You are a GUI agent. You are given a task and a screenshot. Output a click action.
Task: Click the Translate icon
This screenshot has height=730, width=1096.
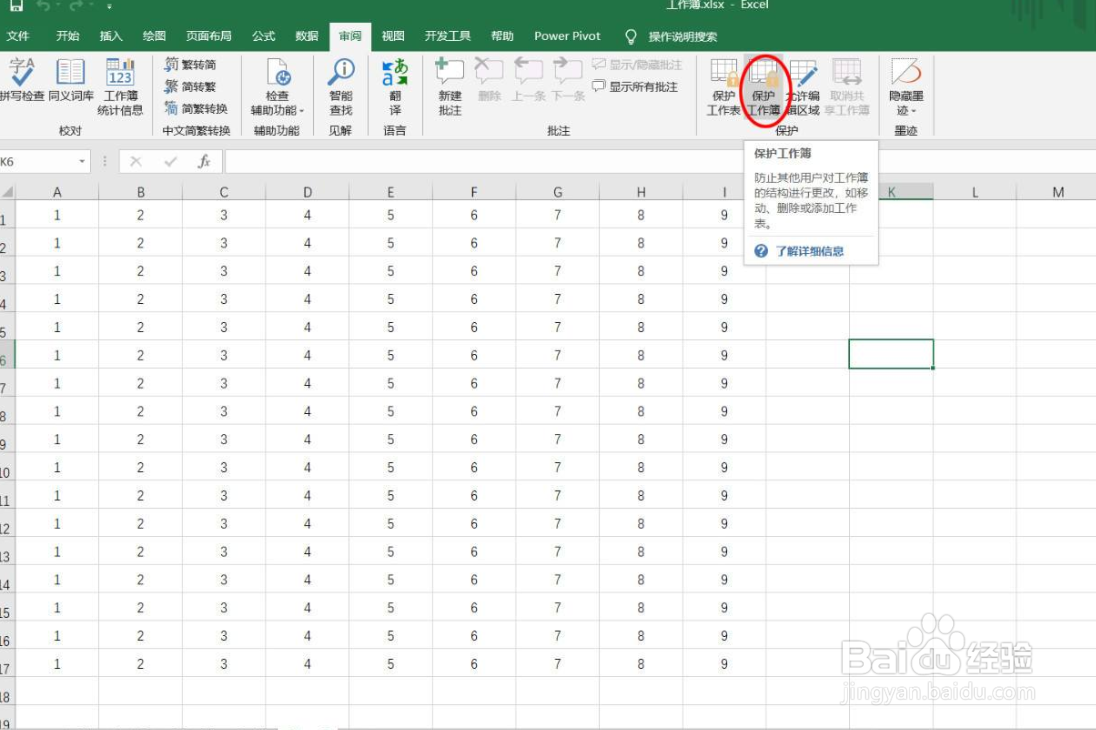coord(395,72)
